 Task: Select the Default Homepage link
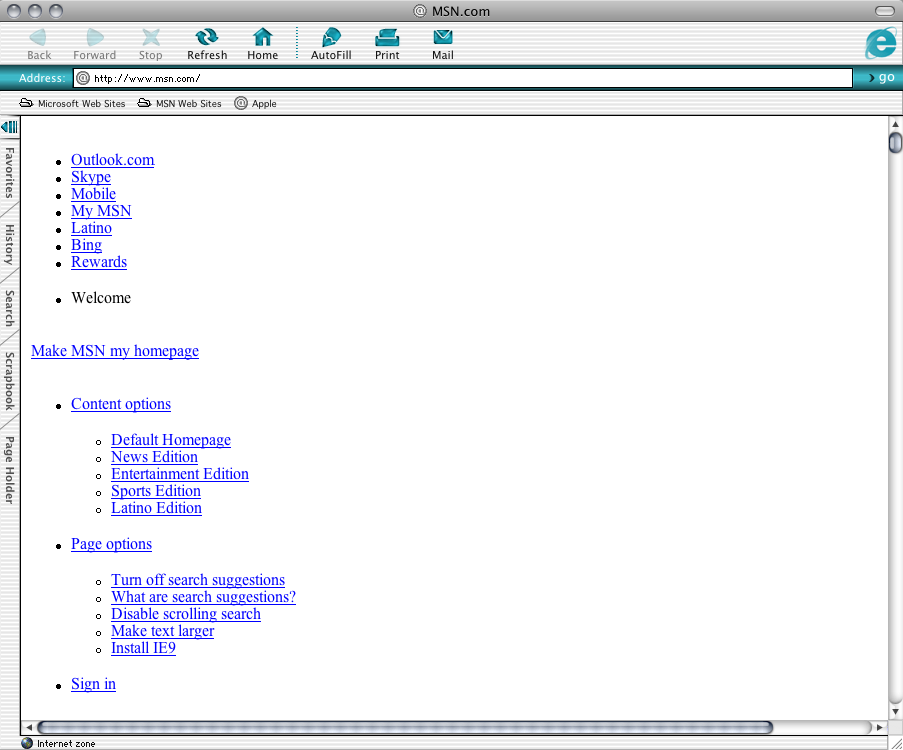171,440
